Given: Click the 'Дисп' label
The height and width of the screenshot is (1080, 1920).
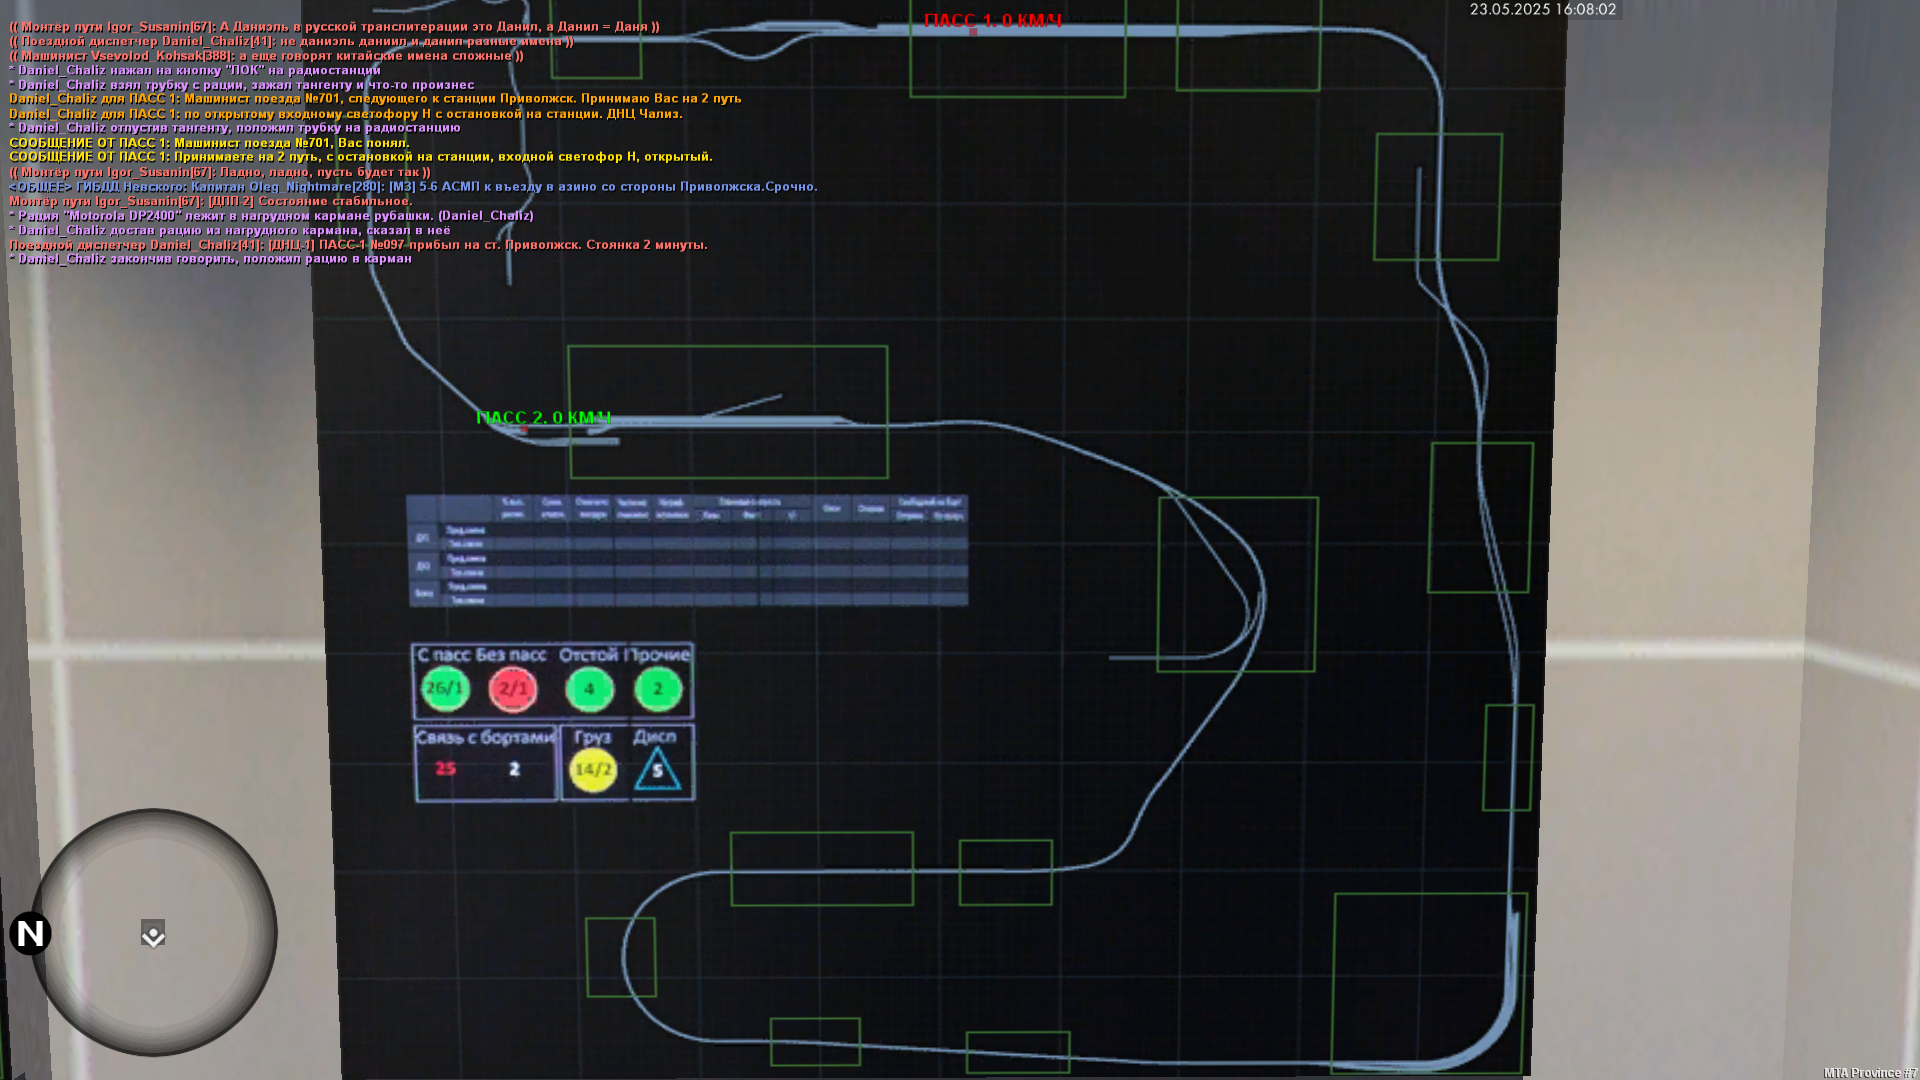Looking at the screenshot, I should coord(655,737).
